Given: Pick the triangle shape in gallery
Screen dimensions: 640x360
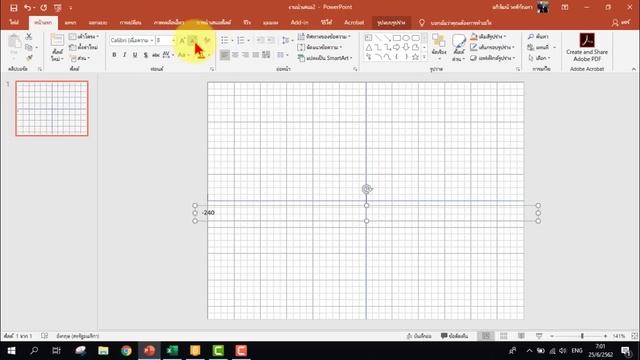Looking at the screenshot, I should pos(368,48).
